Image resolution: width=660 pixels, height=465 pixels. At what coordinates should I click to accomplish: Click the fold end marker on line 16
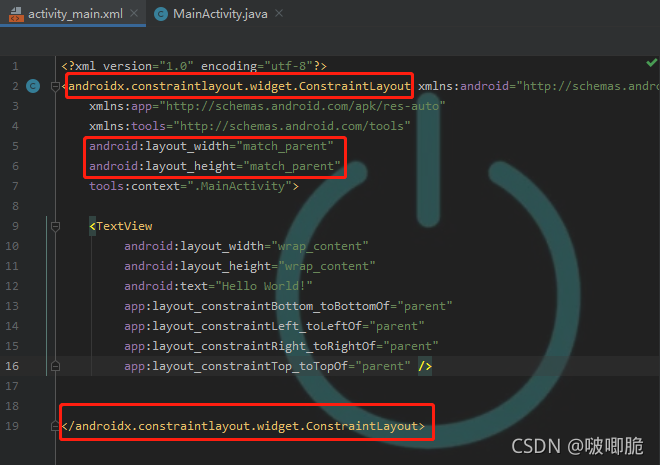[55, 366]
